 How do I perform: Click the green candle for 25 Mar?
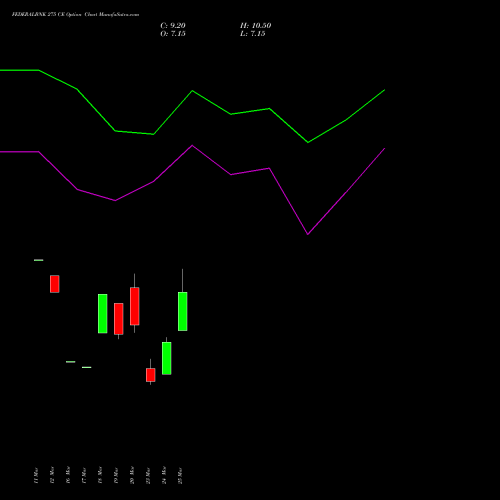coord(183,311)
